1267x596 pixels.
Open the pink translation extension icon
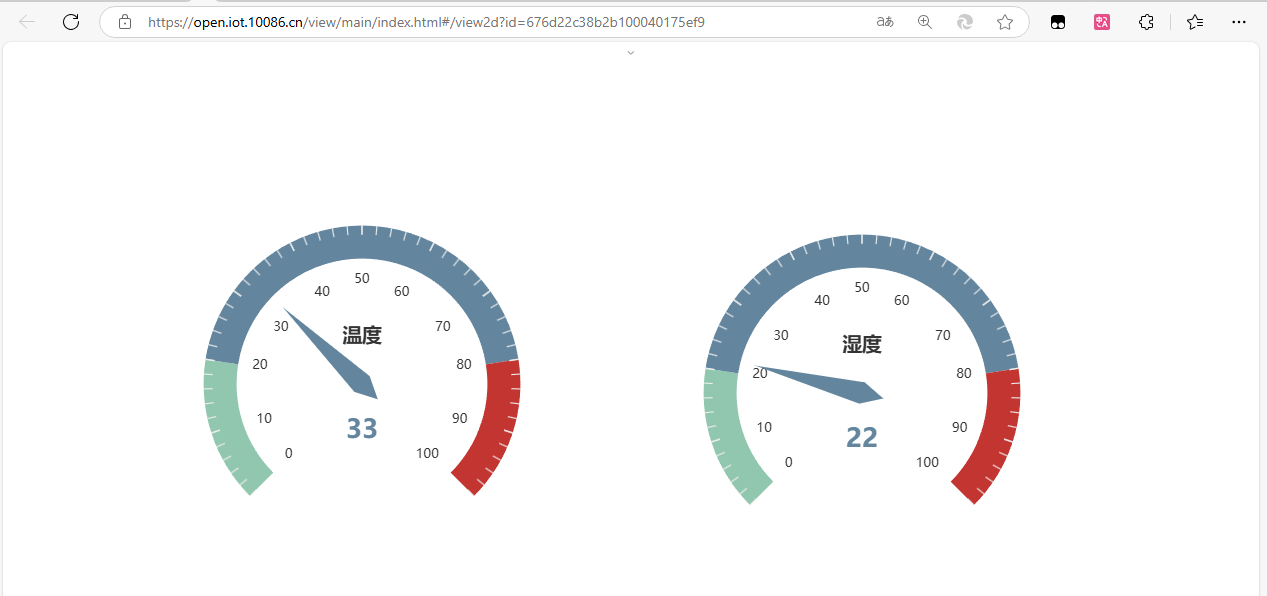pos(1102,22)
